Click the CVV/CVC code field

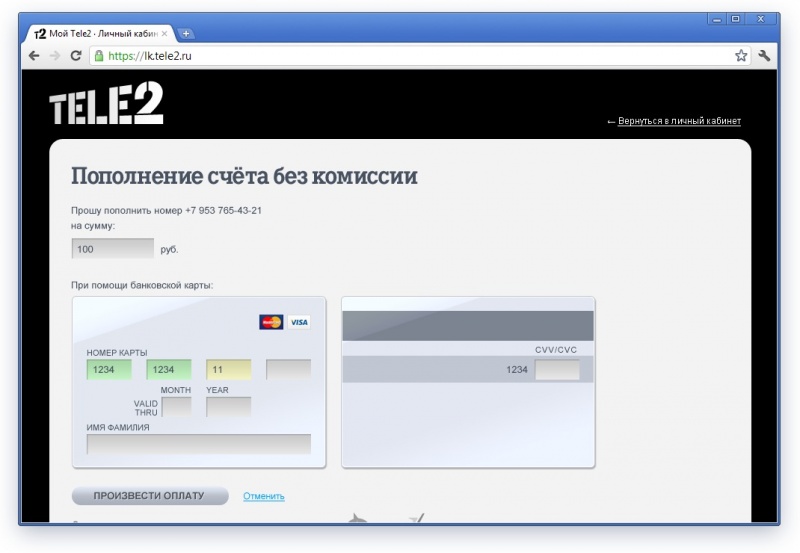click(x=557, y=369)
